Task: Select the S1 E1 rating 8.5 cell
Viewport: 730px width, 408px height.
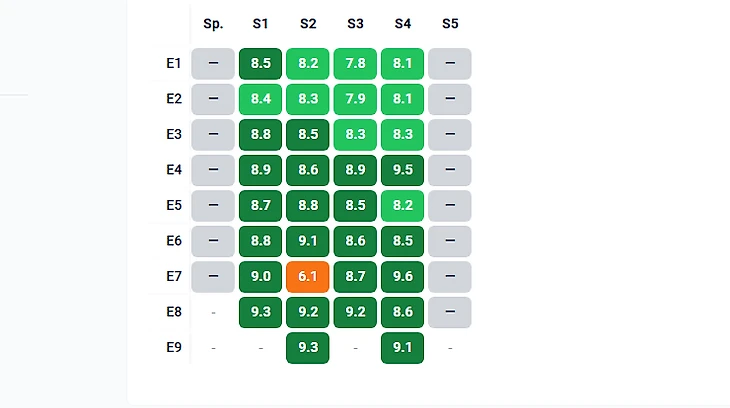Action: (x=261, y=64)
